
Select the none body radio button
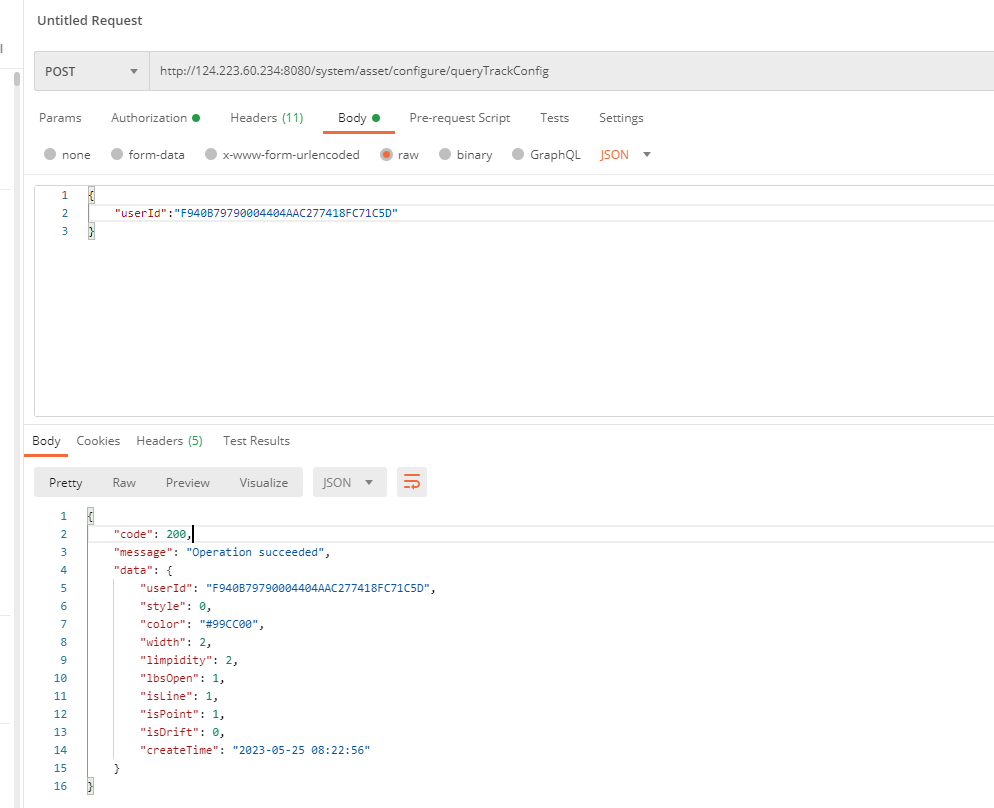[50, 155]
